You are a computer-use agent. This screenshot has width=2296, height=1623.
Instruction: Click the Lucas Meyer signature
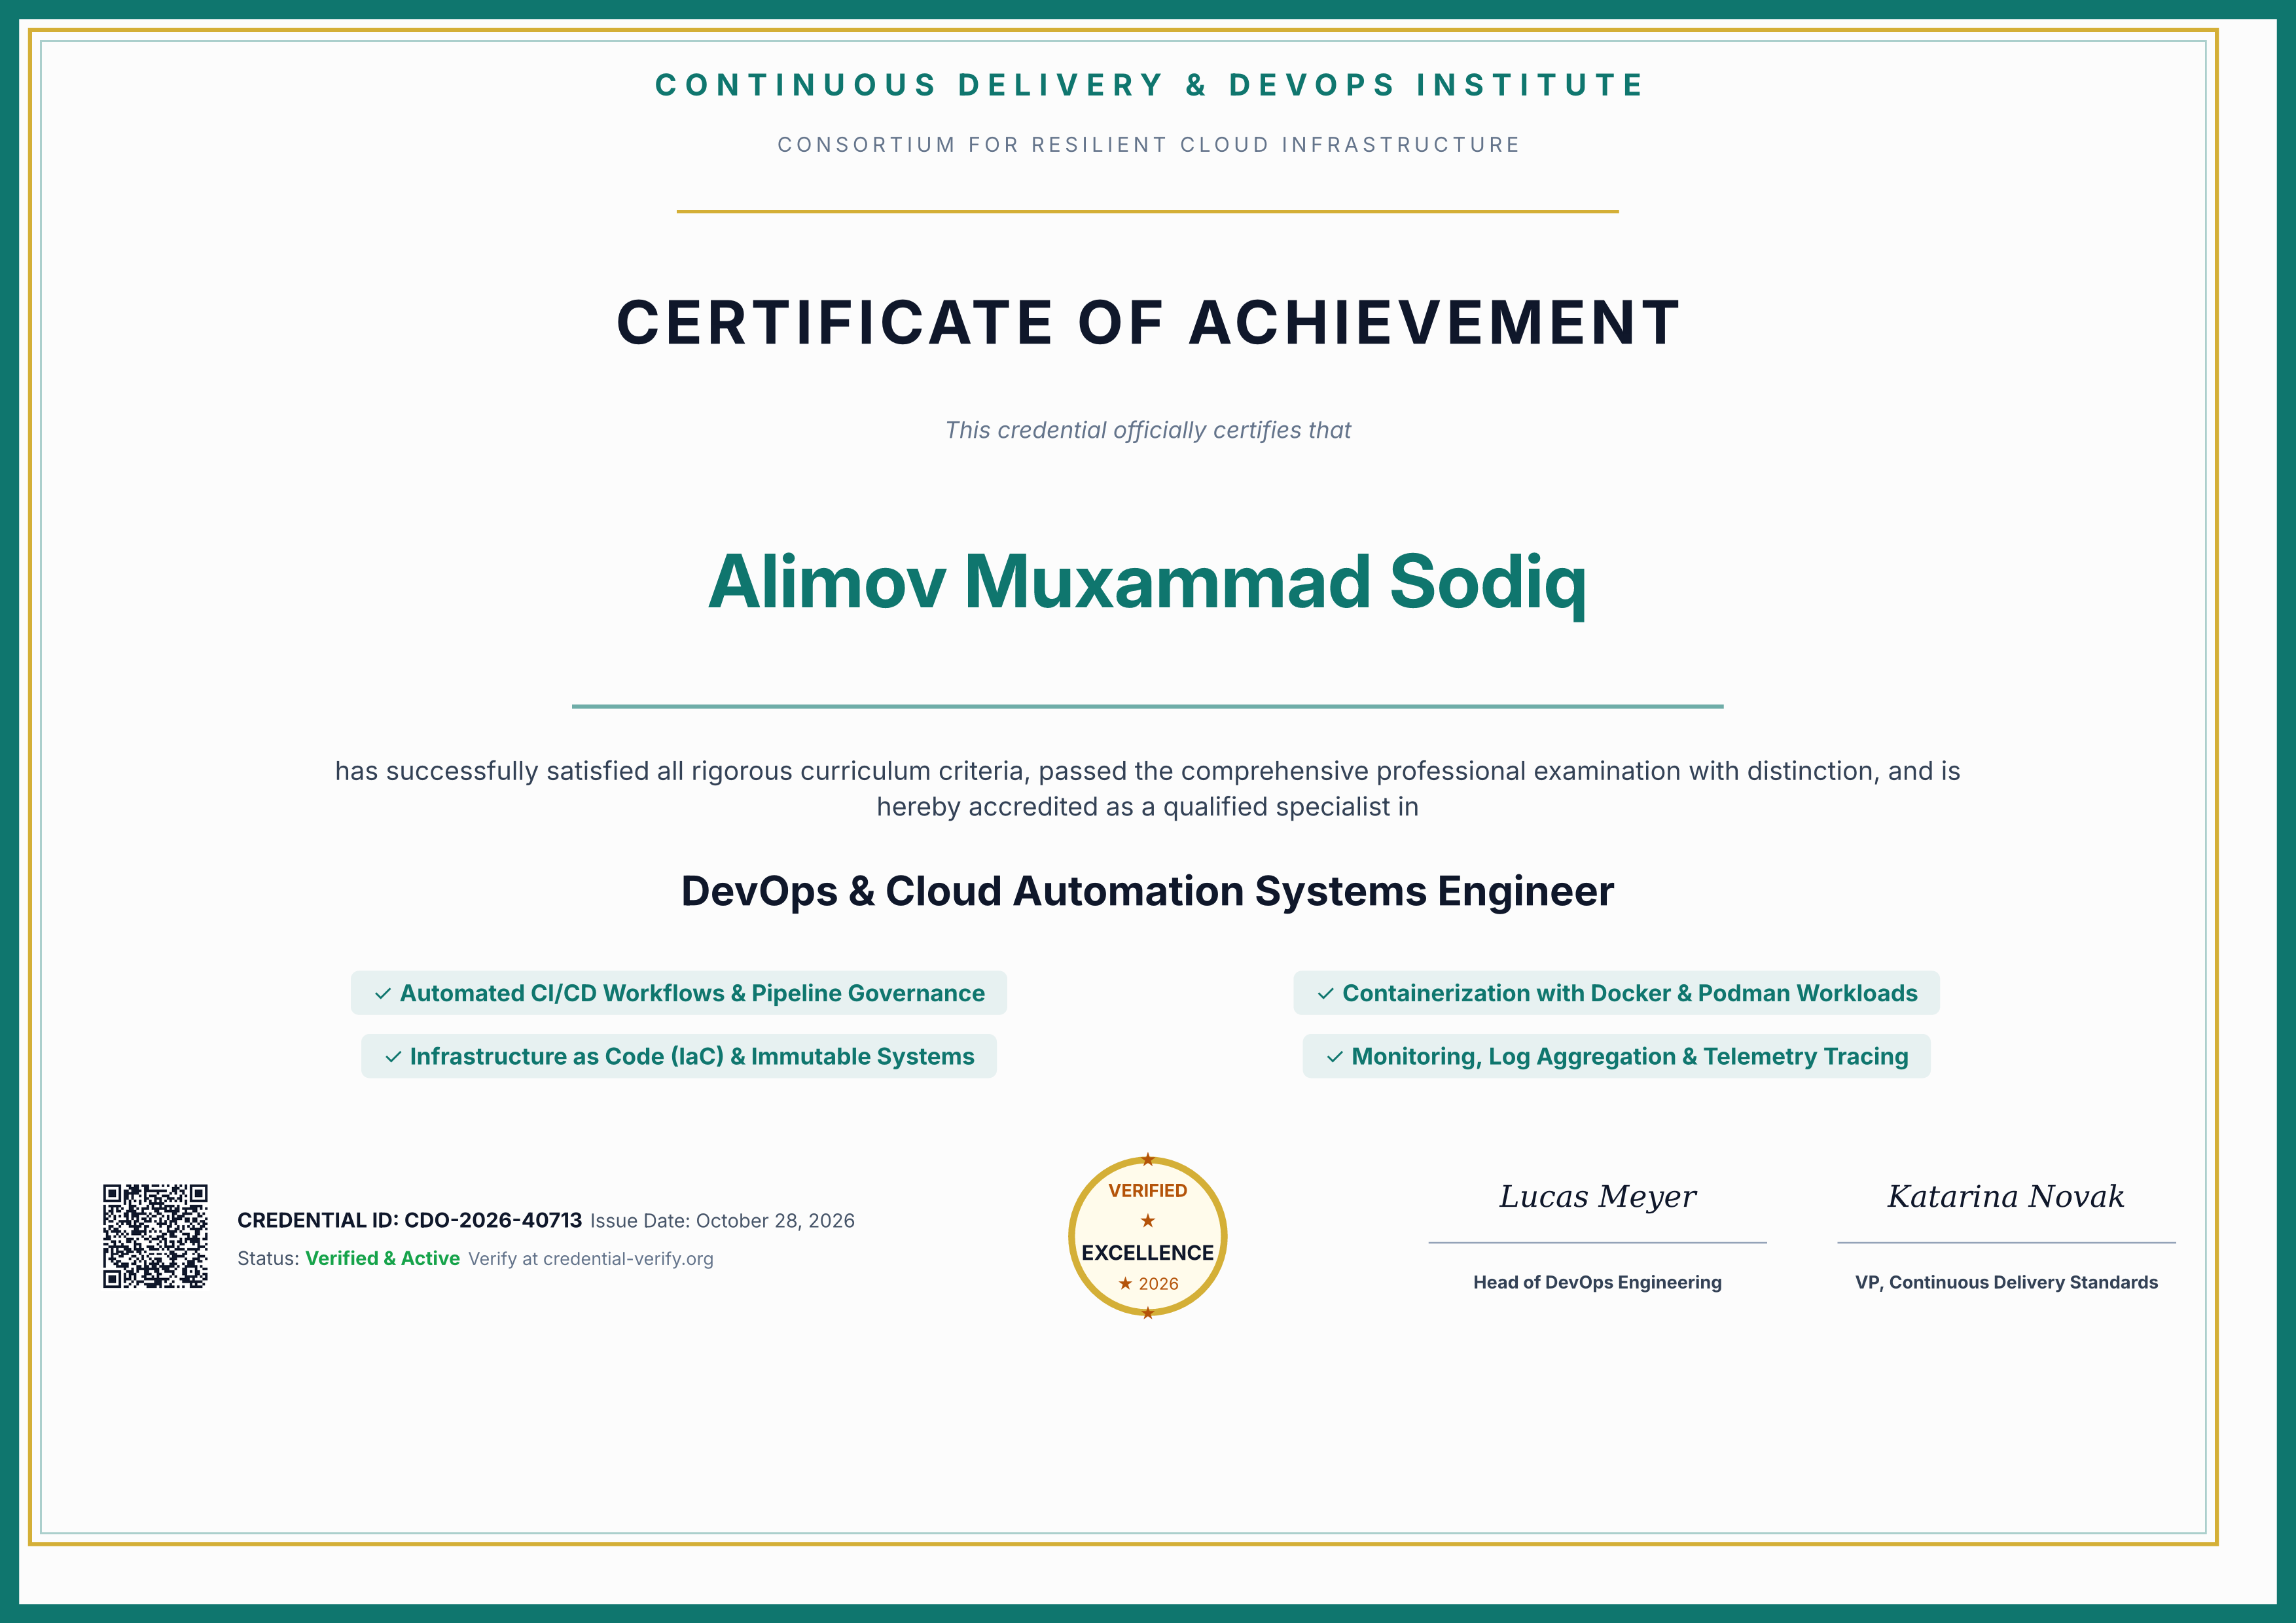pyautogui.click(x=1597, y=1196)
